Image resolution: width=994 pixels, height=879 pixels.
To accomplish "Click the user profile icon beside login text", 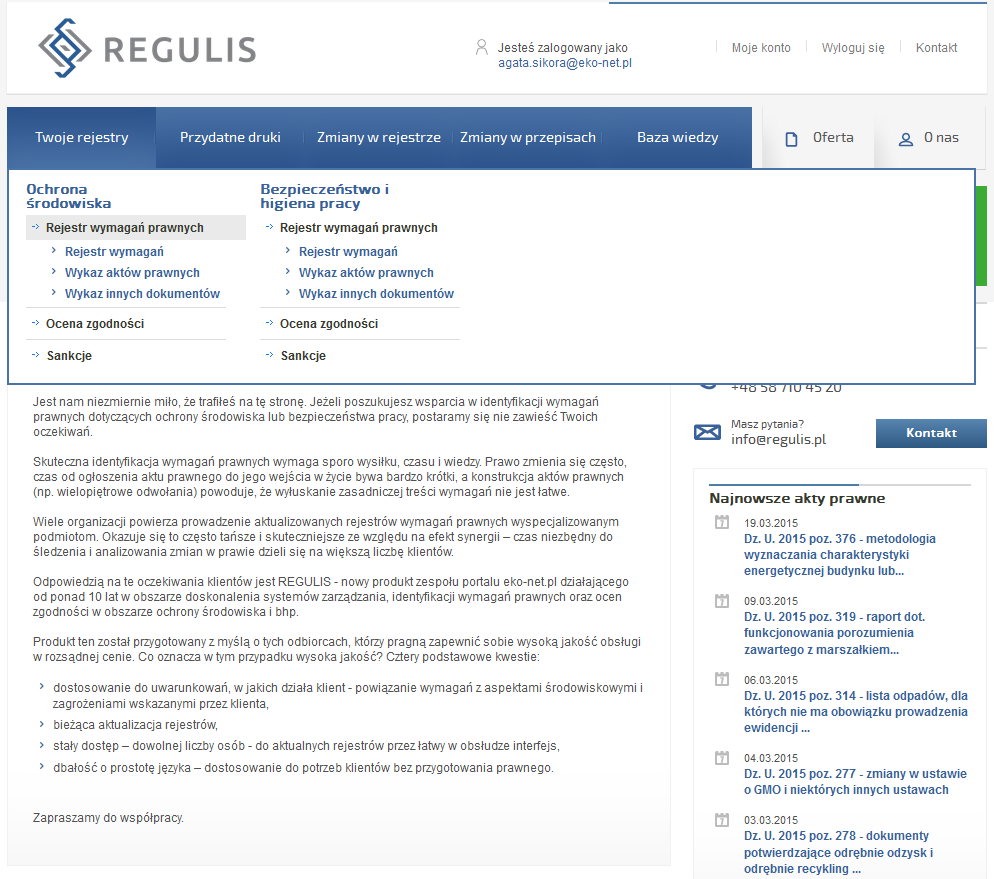I will (482, 48).
